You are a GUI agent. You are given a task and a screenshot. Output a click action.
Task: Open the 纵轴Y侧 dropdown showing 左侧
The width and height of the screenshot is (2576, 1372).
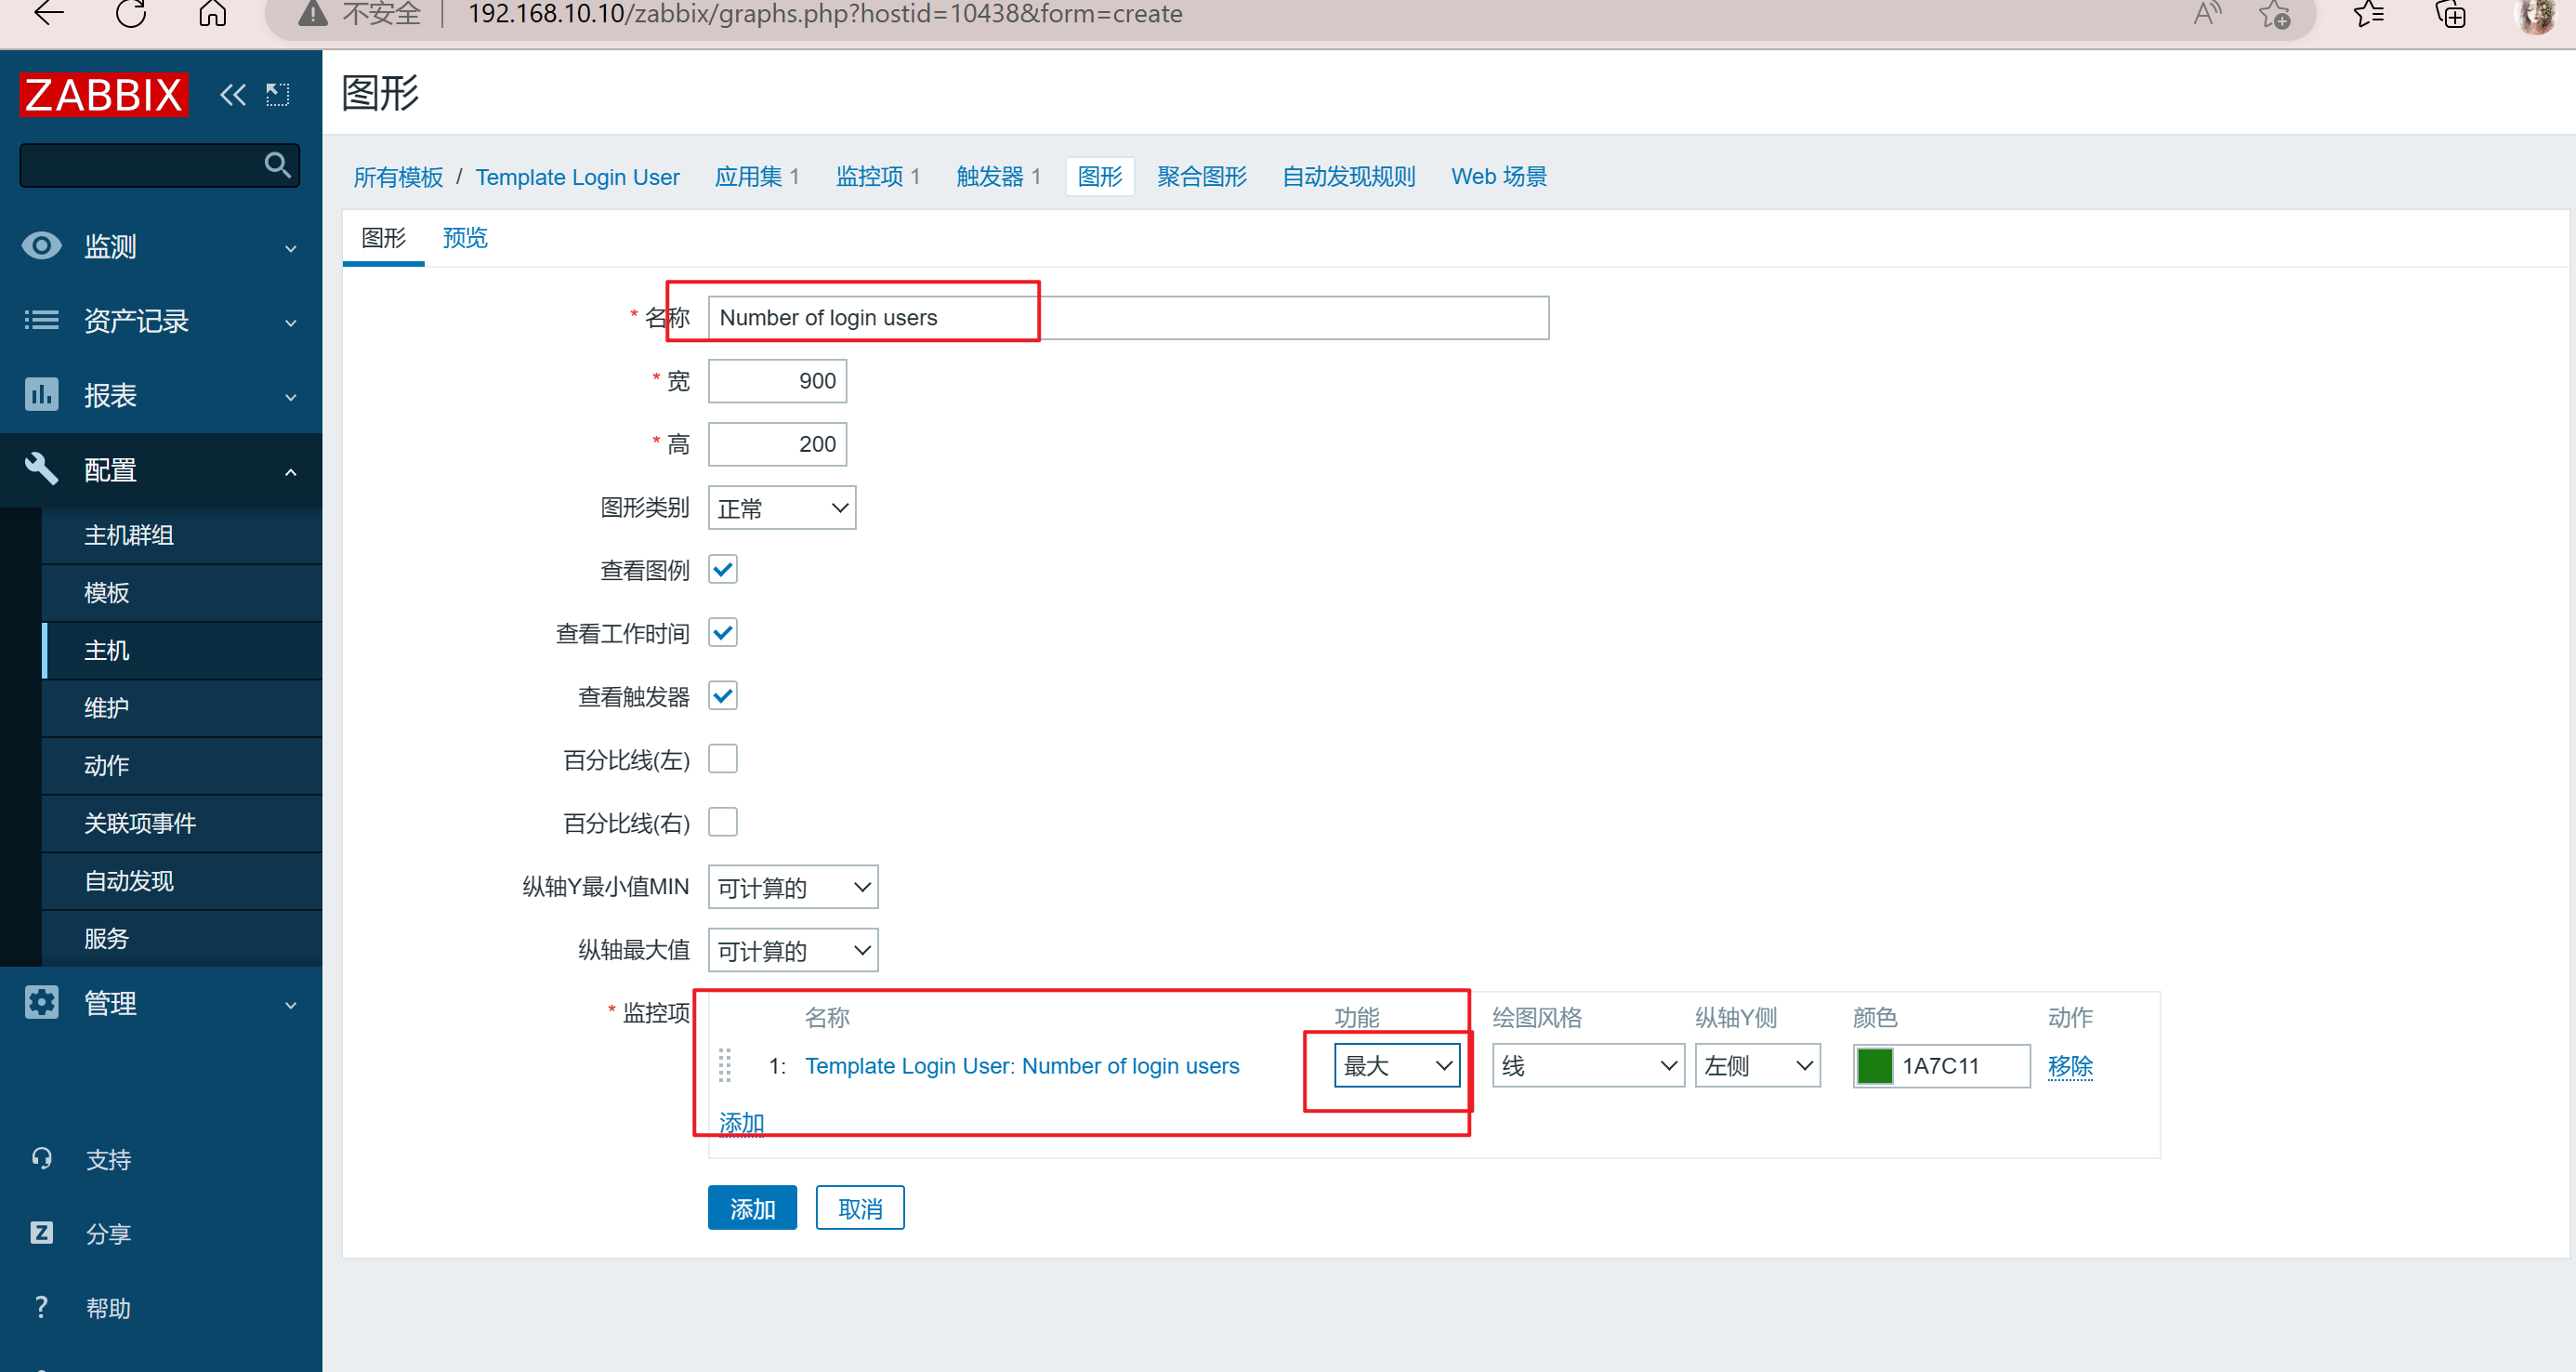[1757, 1065]
